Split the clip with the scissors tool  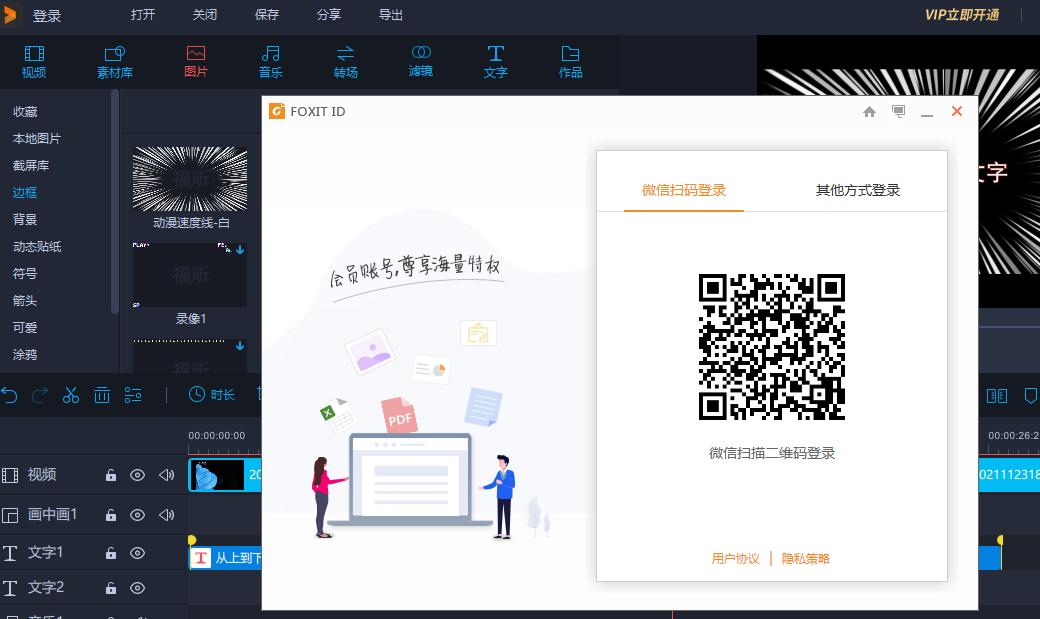click(70, 396)
